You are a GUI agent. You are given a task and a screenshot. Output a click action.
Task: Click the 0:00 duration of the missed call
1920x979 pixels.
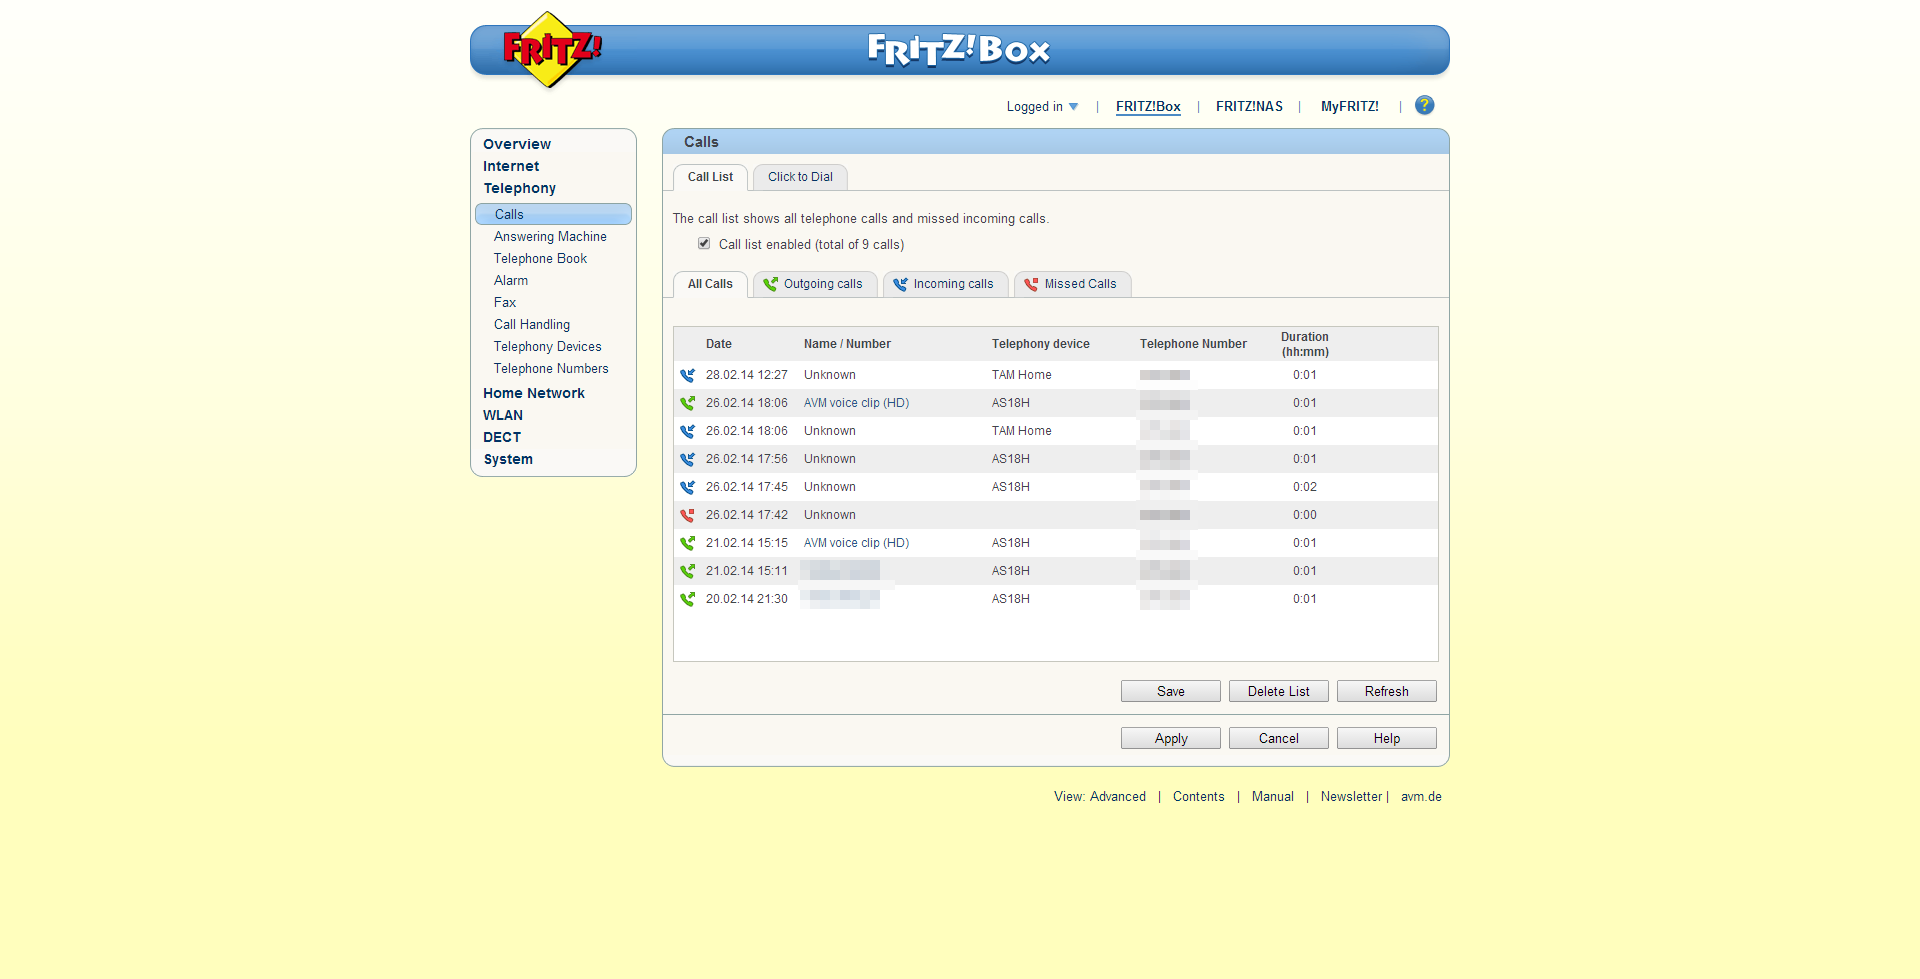[x=1305, y=515]
